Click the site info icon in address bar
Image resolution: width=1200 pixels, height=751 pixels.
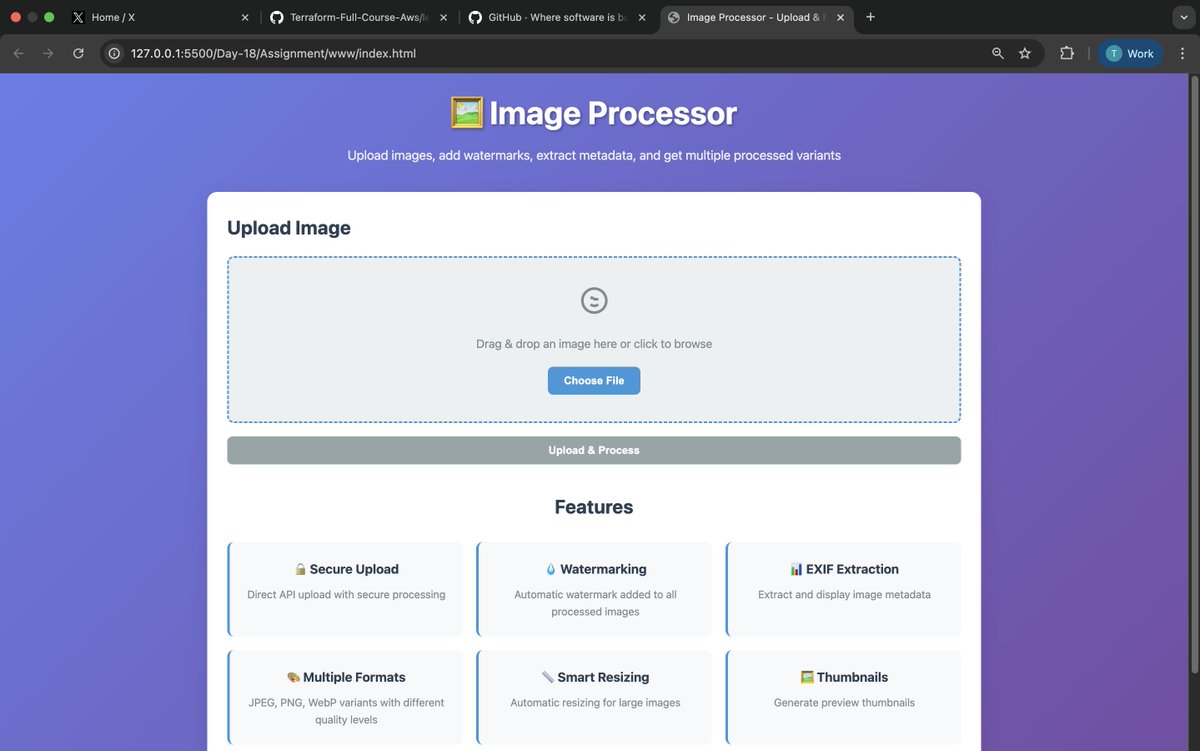tap(114, 53)
